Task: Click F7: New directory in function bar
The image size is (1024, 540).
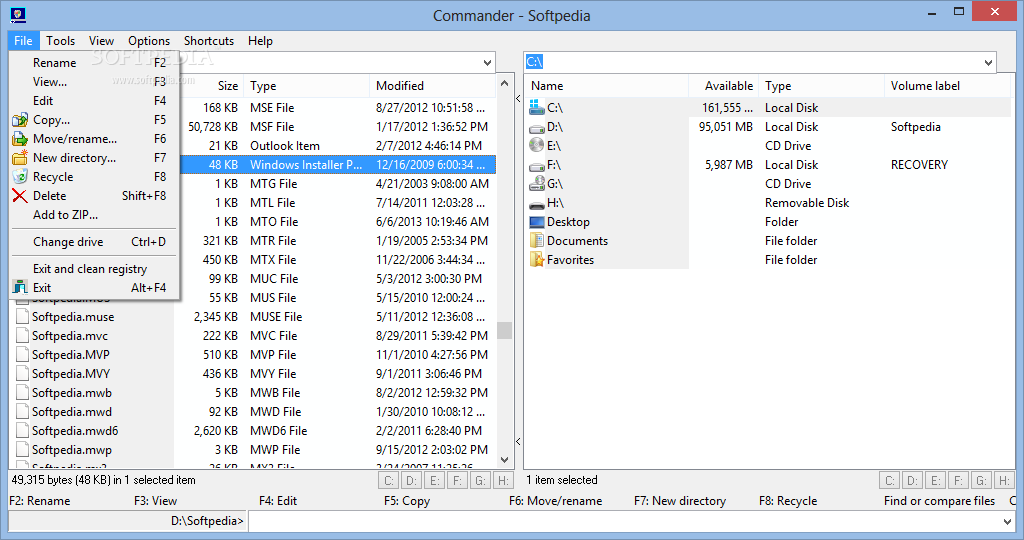Action: tap(680, 501)
